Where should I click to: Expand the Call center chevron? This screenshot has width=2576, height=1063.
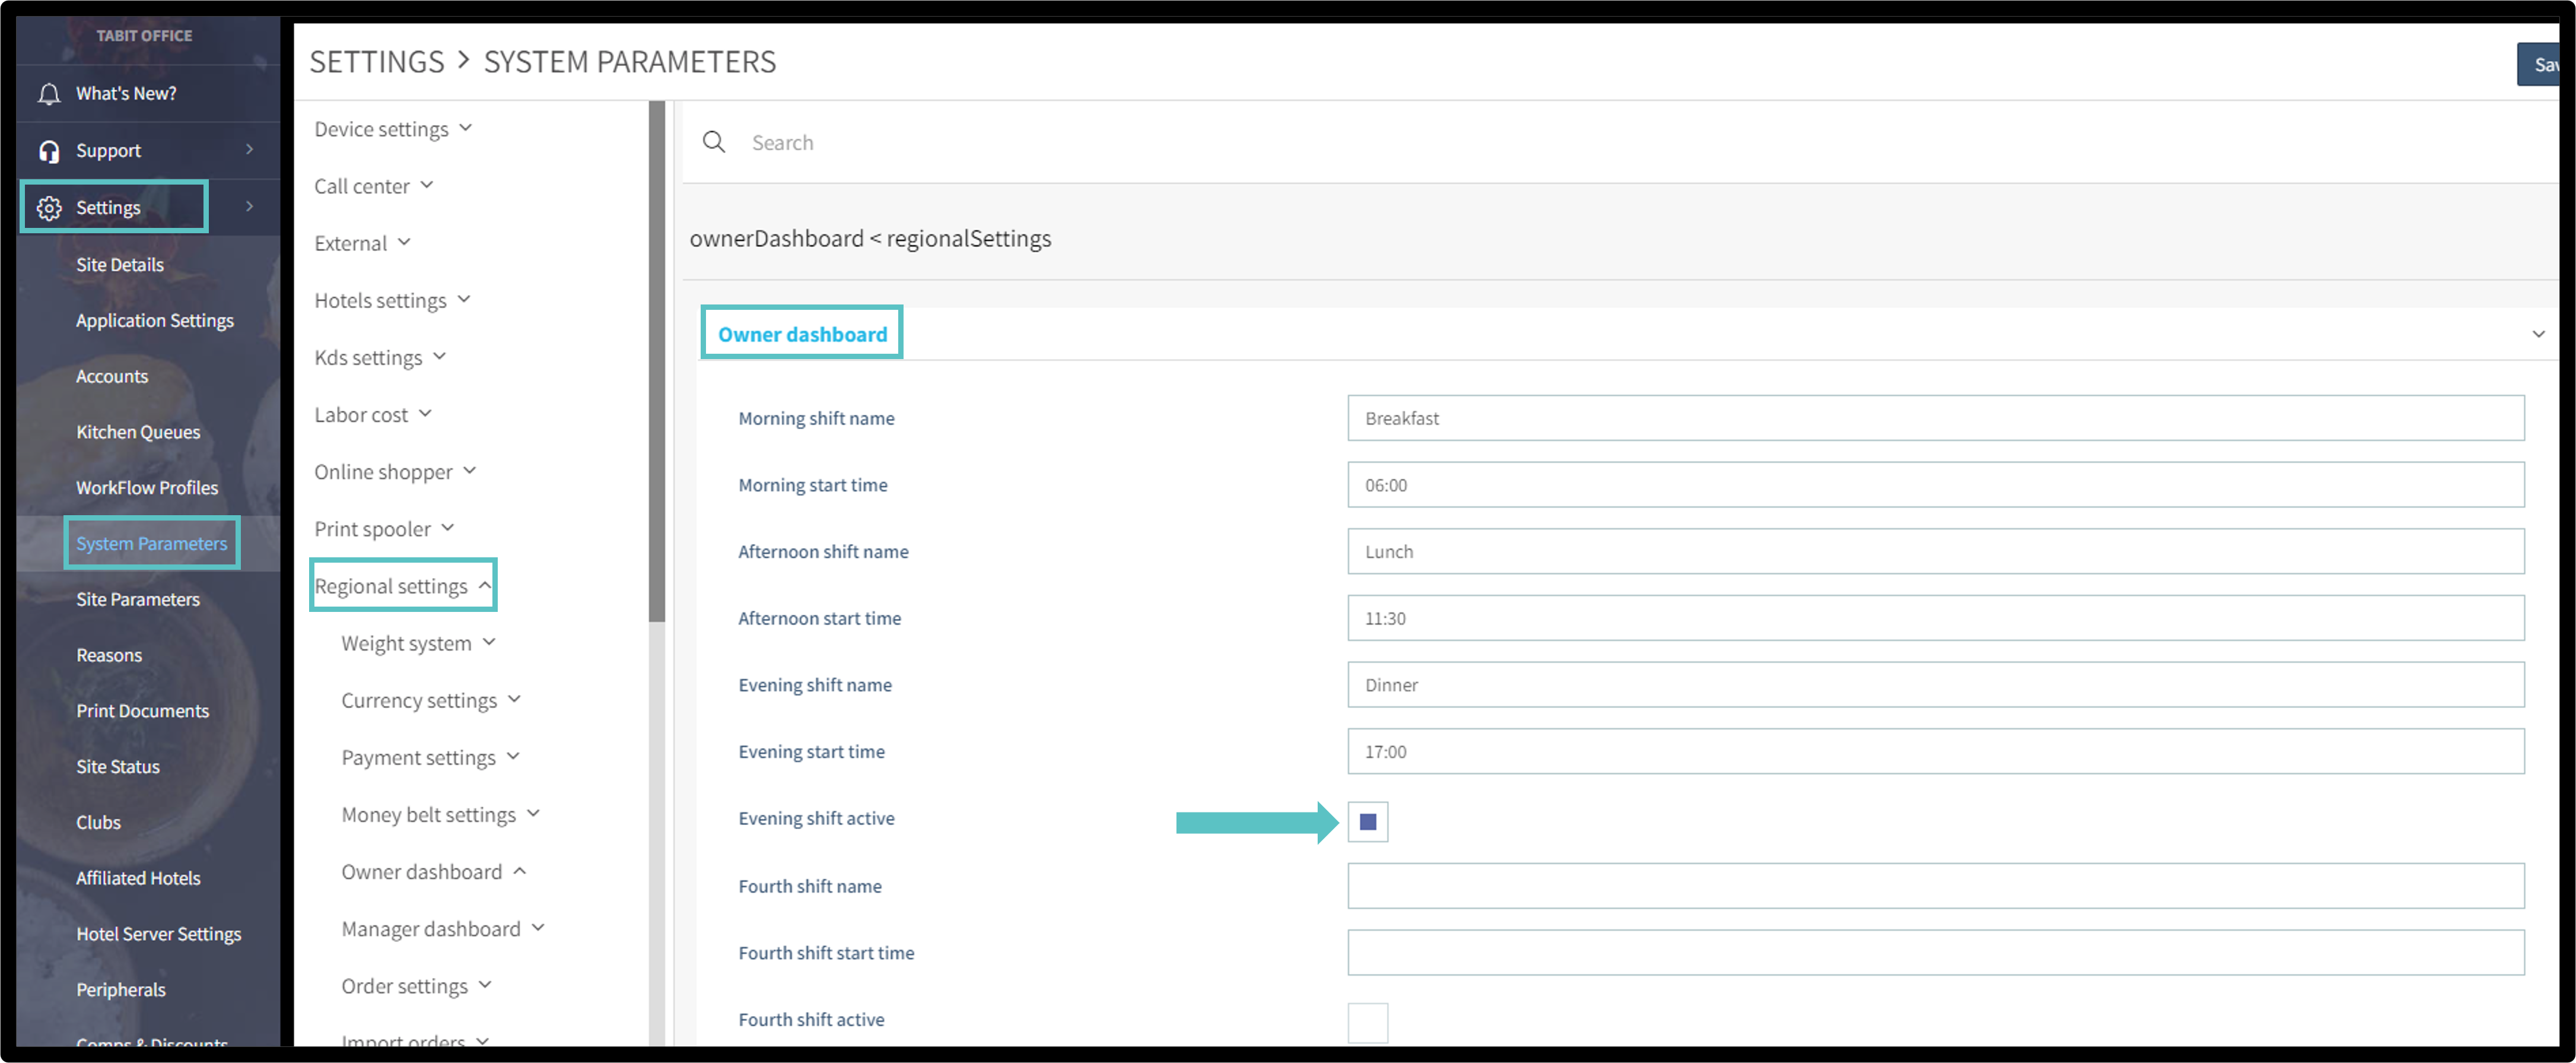pos(427,185)
